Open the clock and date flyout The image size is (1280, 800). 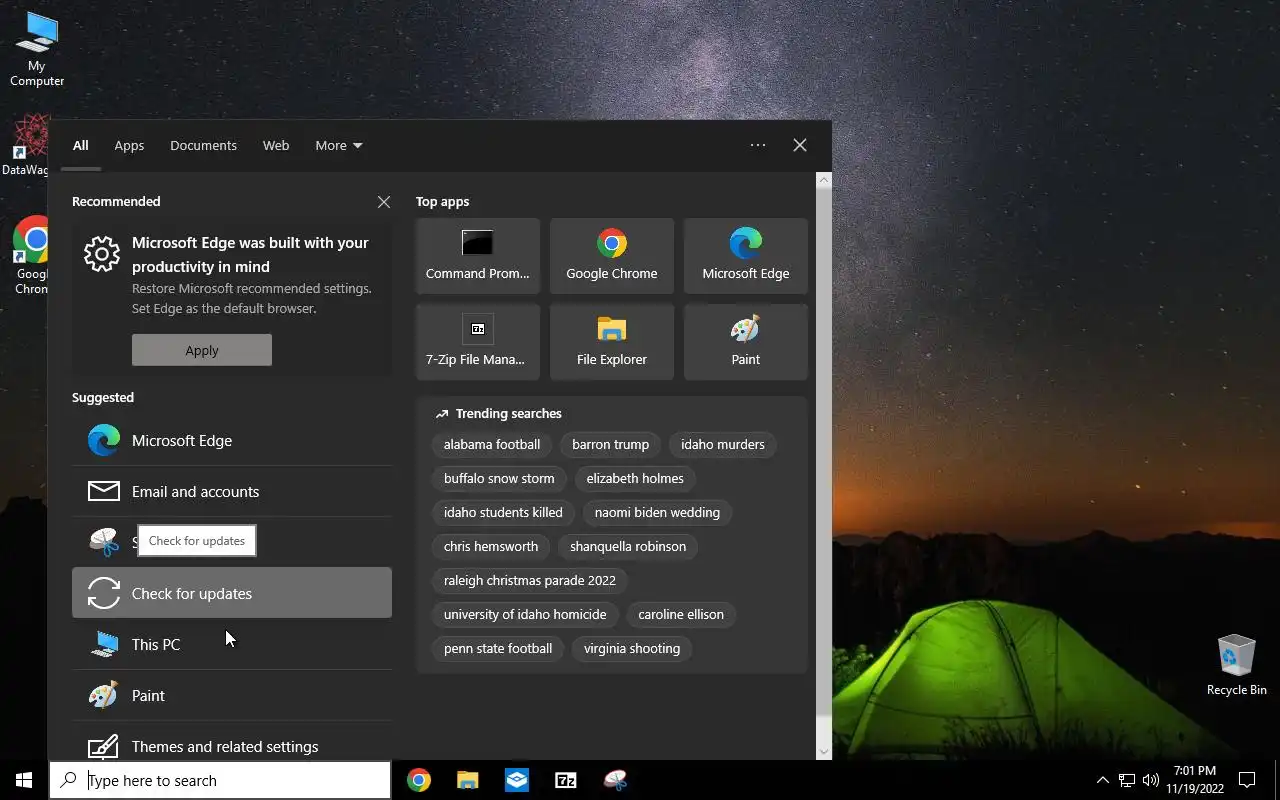(1195, 780)
